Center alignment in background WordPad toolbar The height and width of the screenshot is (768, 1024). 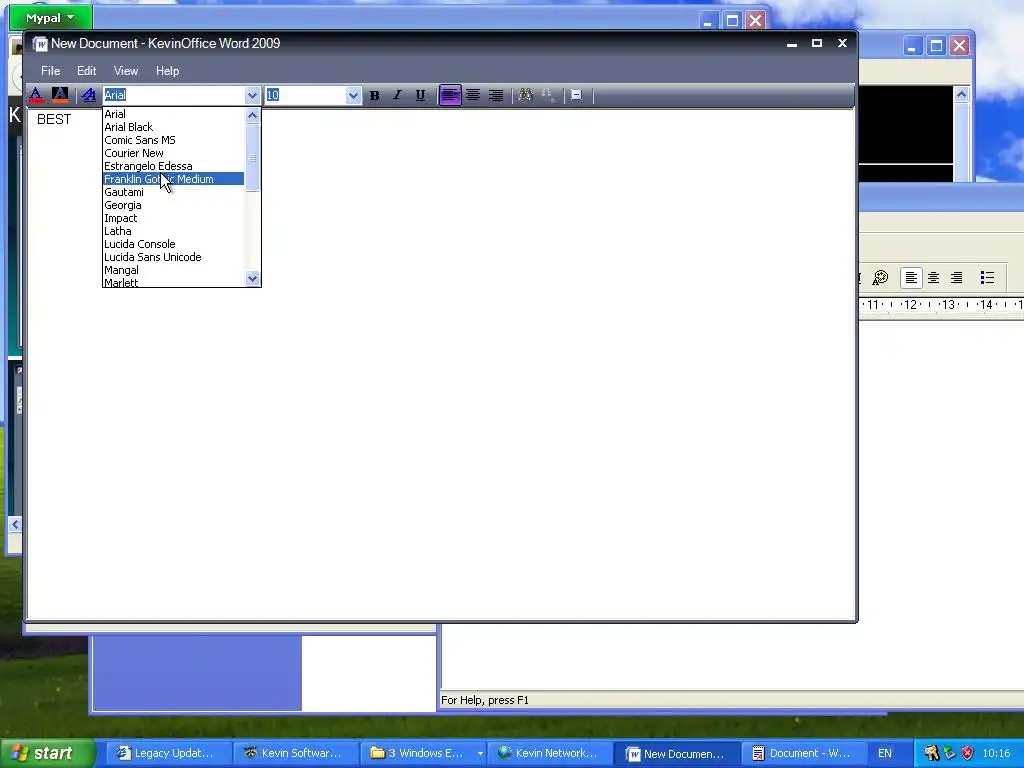934,278
